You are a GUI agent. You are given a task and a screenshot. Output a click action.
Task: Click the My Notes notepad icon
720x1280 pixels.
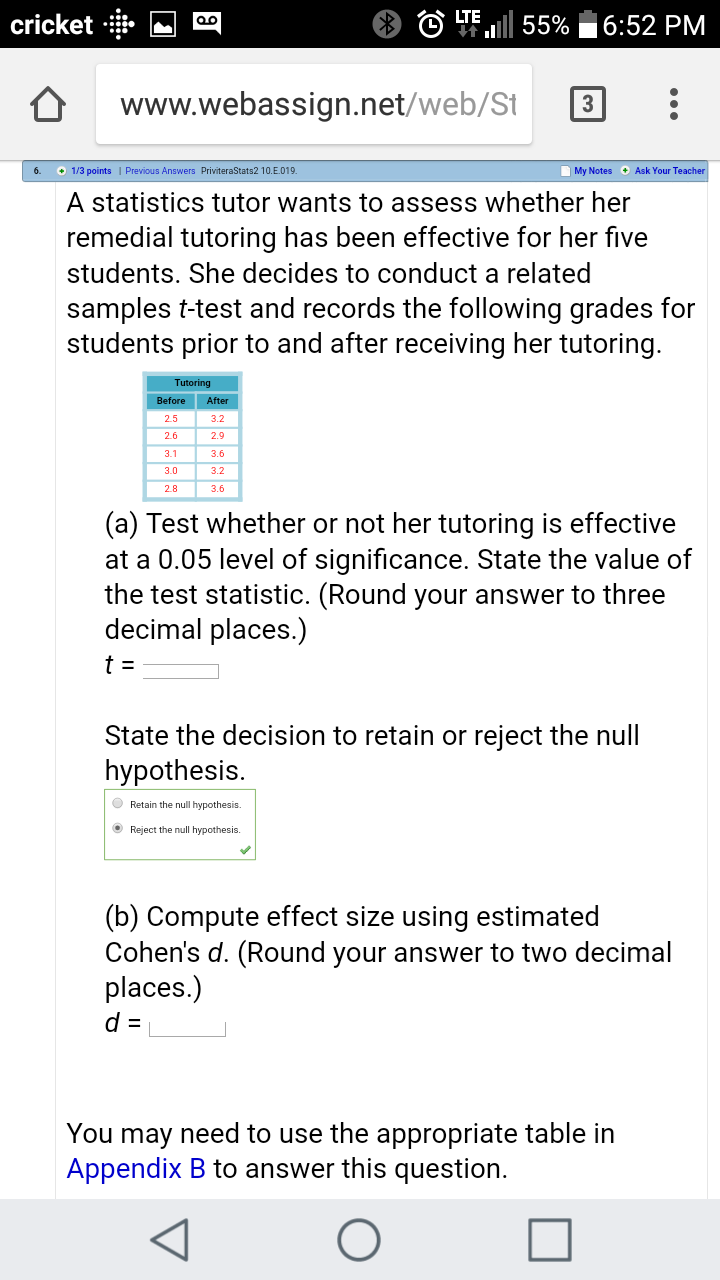pos(567,171)
